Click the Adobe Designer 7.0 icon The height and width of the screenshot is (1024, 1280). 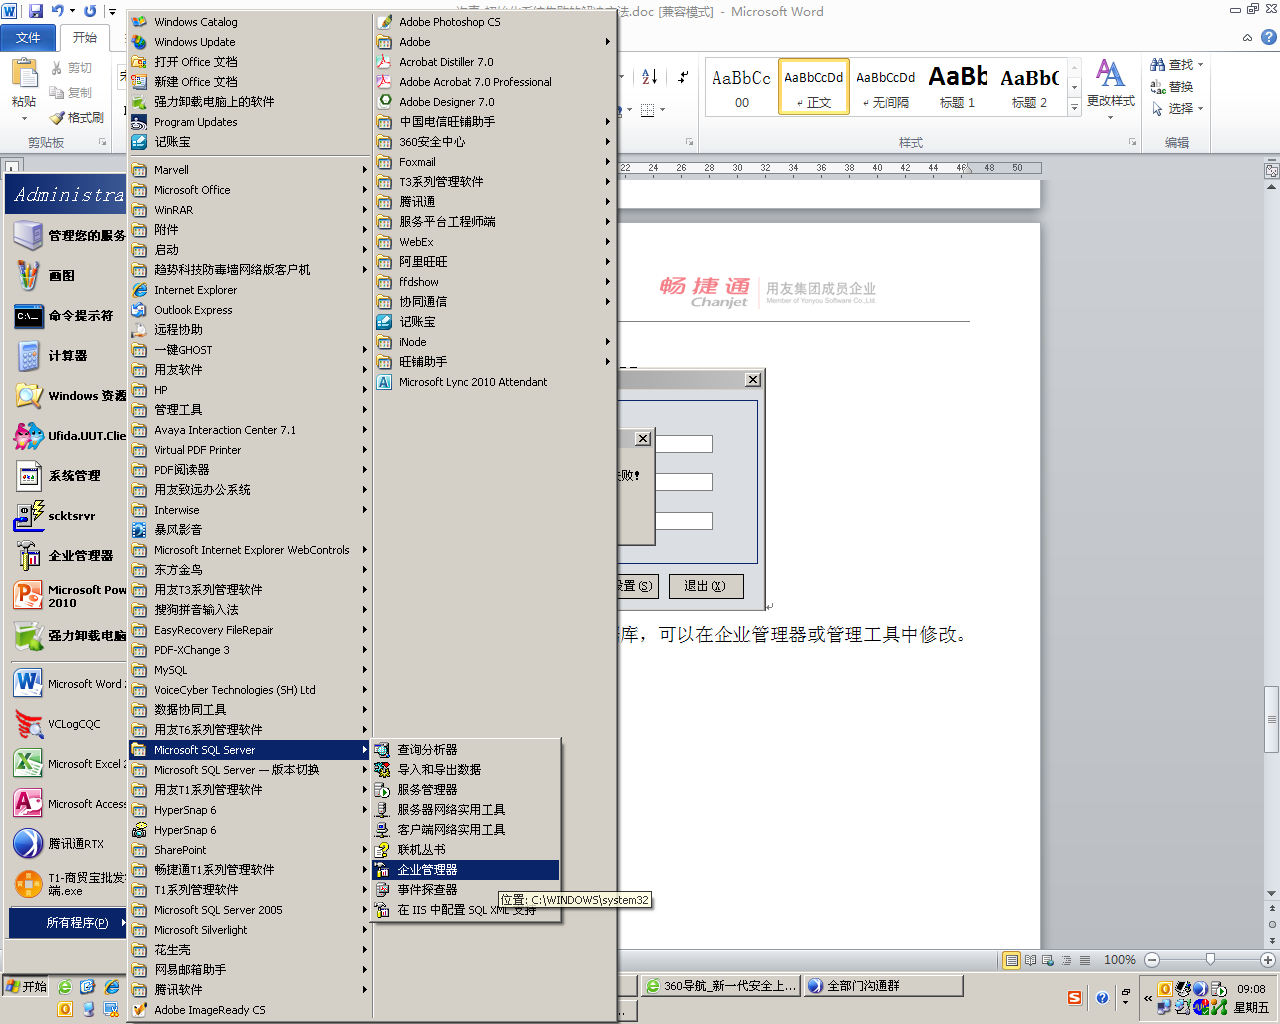click(384, 102)
